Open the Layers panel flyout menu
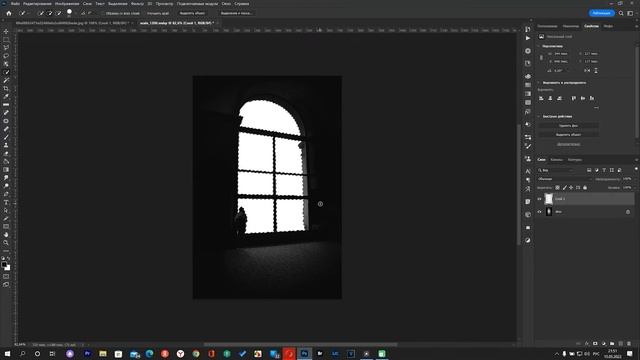 point(636,160)
